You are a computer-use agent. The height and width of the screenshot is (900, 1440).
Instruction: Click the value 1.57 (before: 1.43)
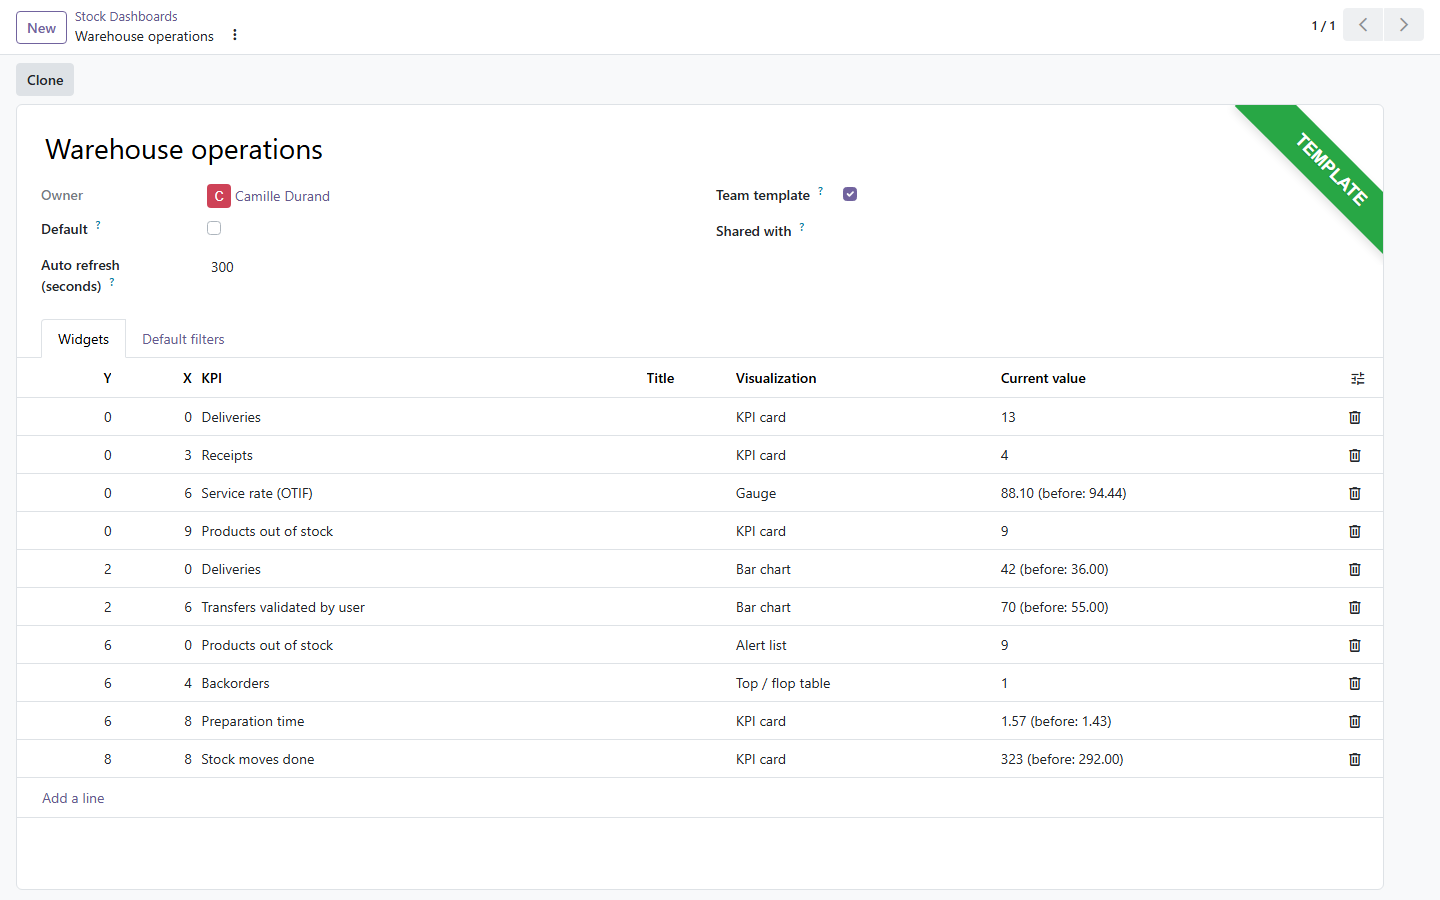tap(1056, 721)
